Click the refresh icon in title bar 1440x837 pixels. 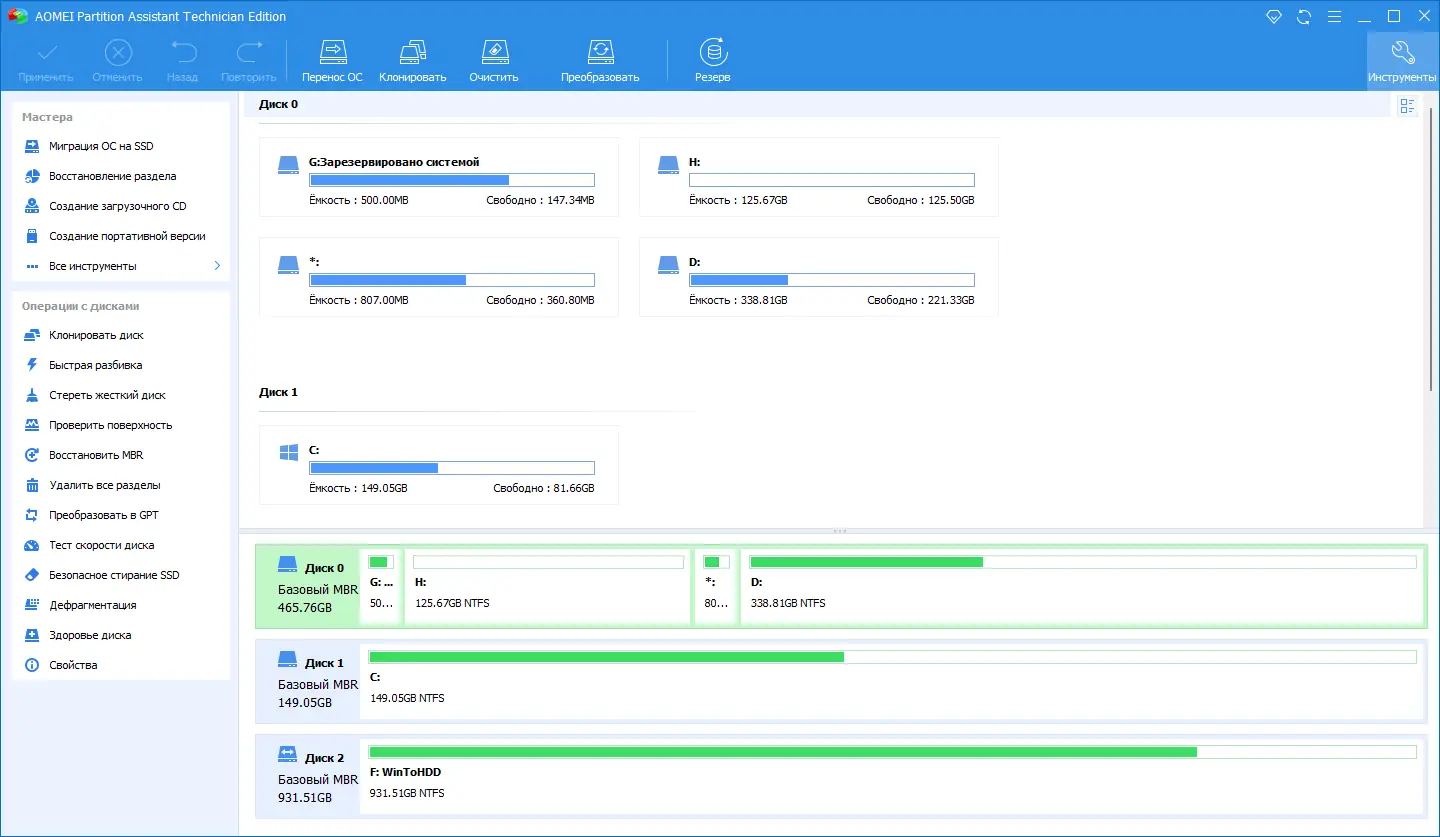click(x=1303, y=16)
